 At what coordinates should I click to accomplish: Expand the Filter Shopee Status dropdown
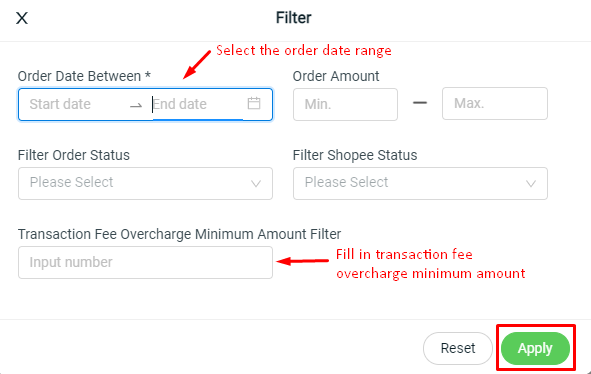pos(420,184)
